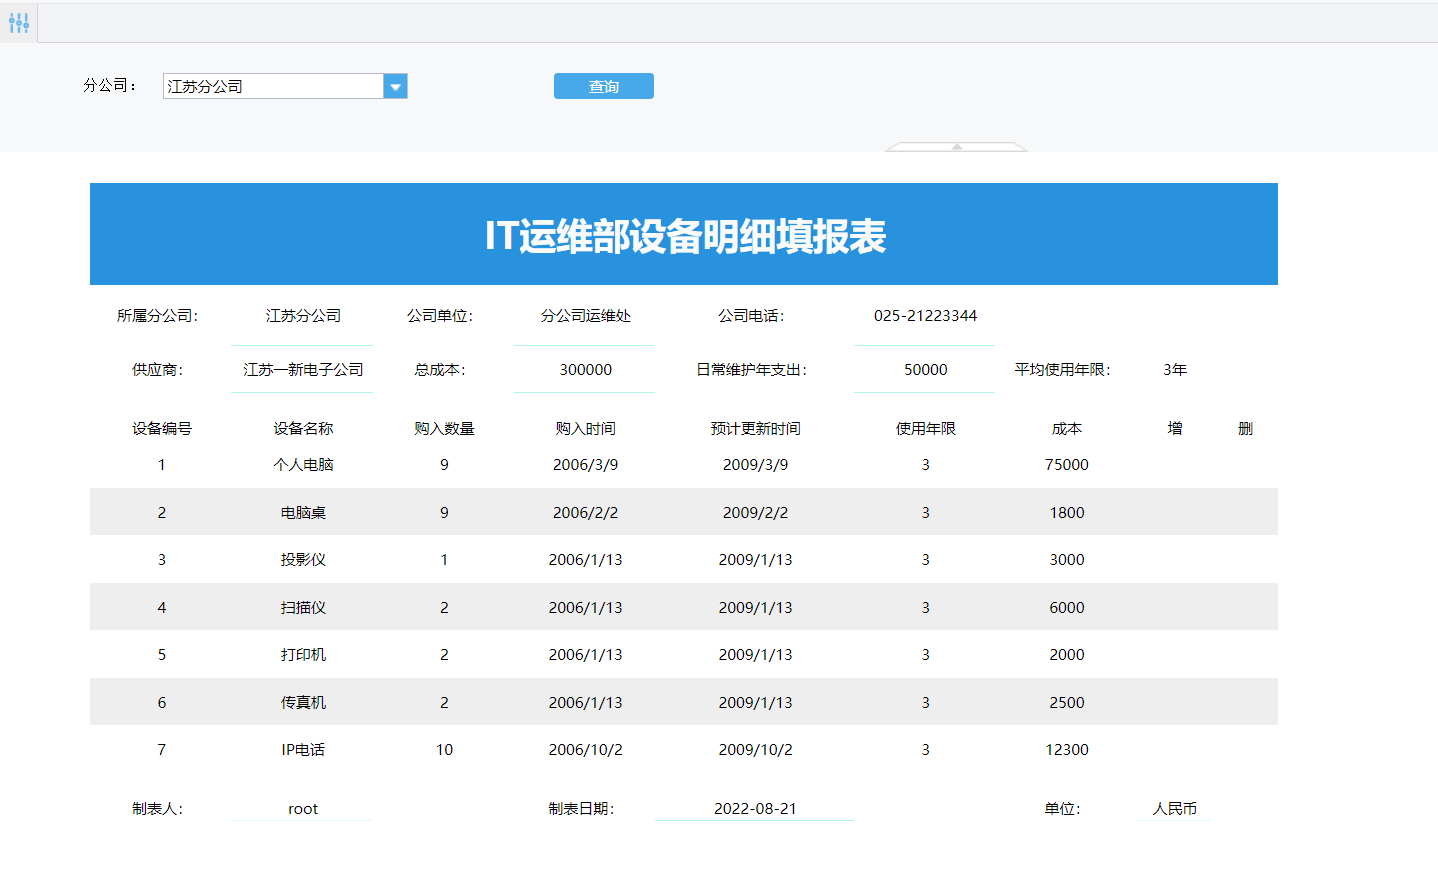Click the 单位 field showing 人民币
Image resolution: width=1438 pixels, height=869 pixels.
pyautogui.click(x=1174, y=809)
